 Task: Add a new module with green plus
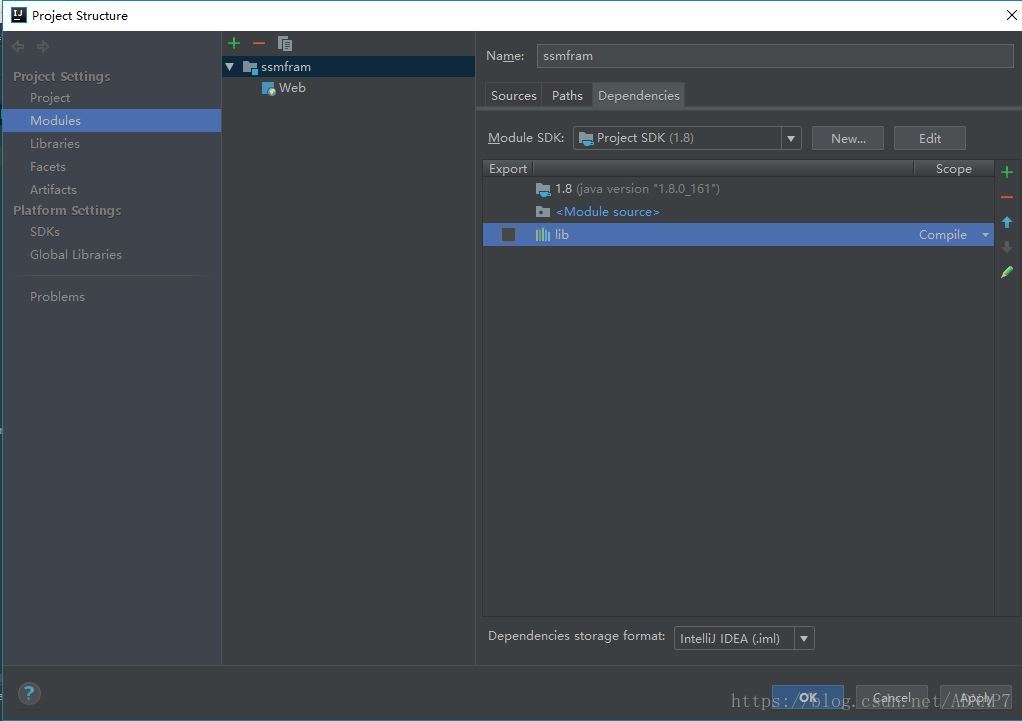(x=234, y=44)
